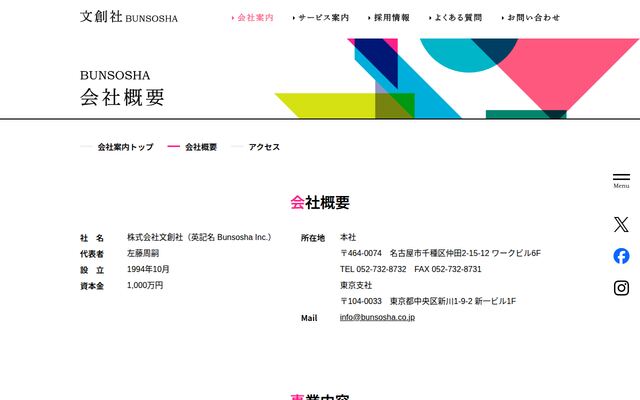Click the Tokyo address 〒104-0033 line
640x400 pixels.
428,301
